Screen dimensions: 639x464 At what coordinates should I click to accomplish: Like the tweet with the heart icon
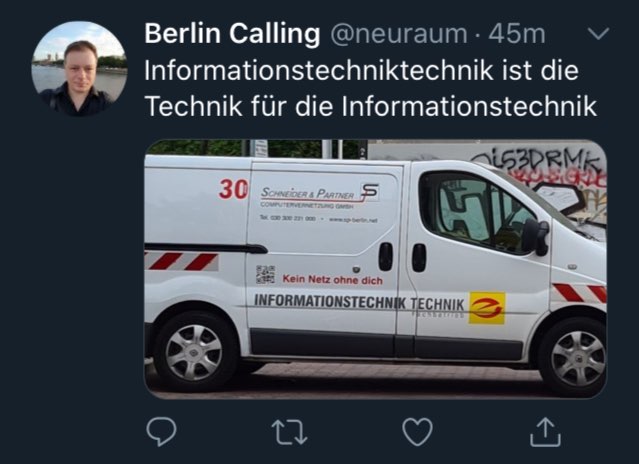417,432
